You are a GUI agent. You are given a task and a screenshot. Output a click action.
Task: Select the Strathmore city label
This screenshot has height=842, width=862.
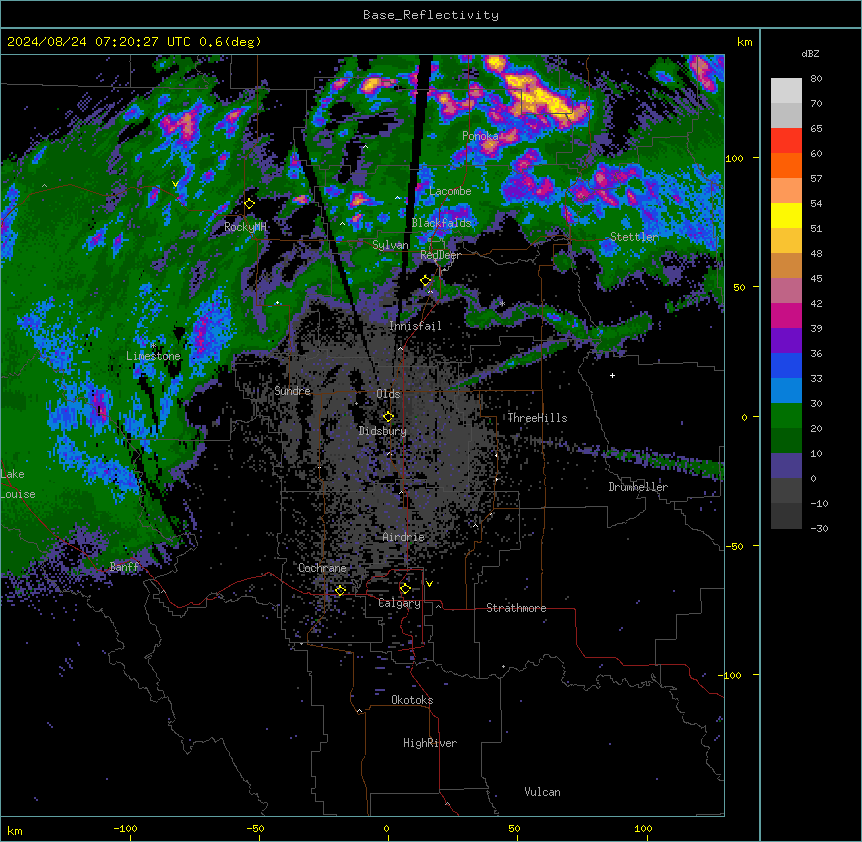point(516,608)
